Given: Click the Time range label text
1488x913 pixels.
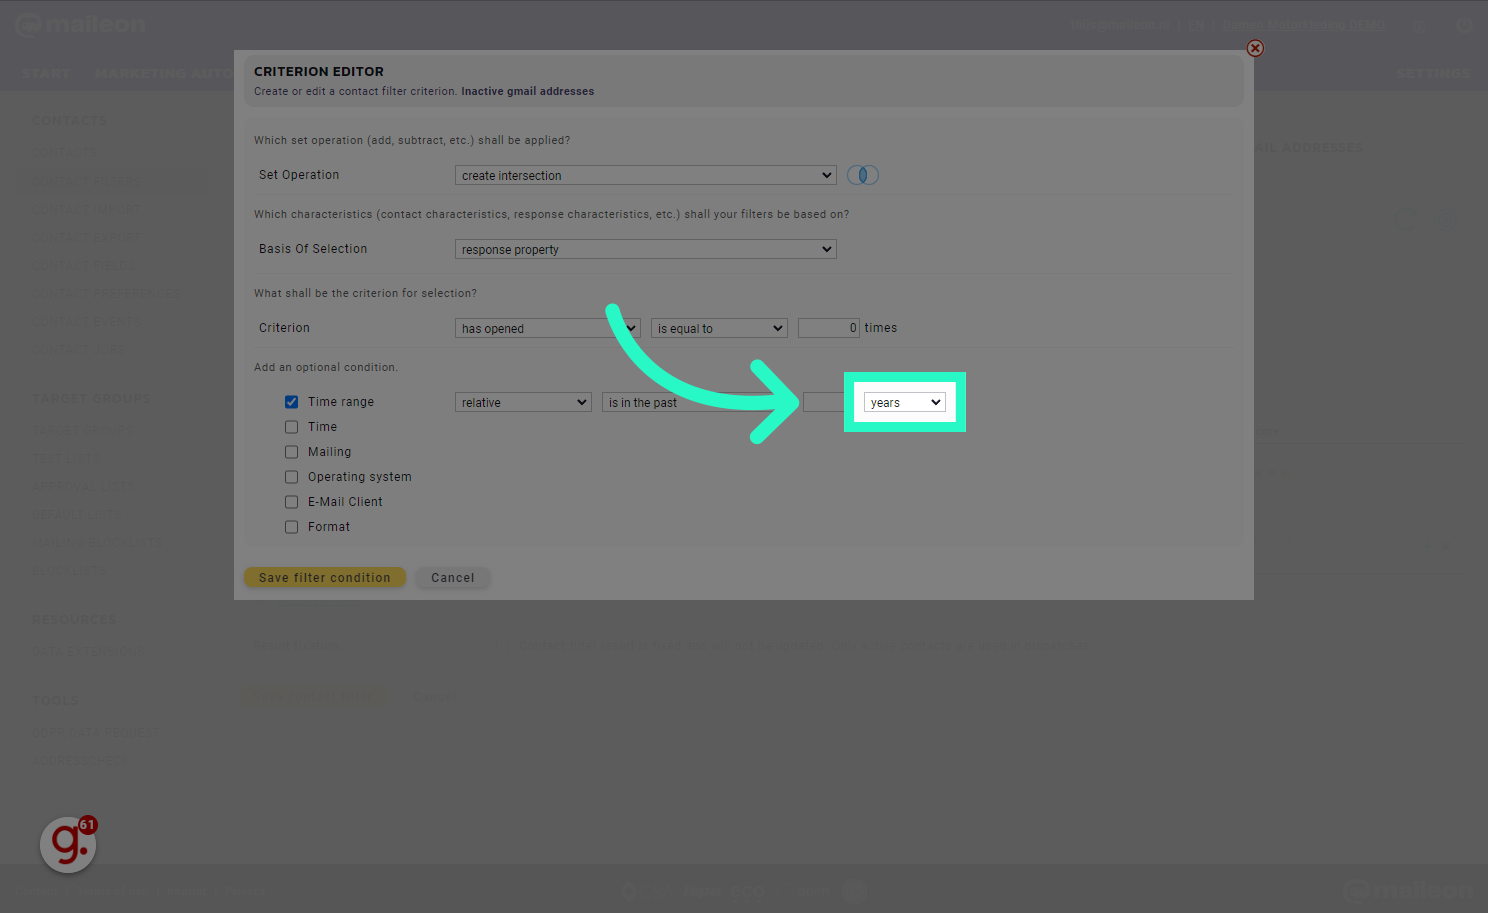Looking at the screenshot, I should point(341,402).
